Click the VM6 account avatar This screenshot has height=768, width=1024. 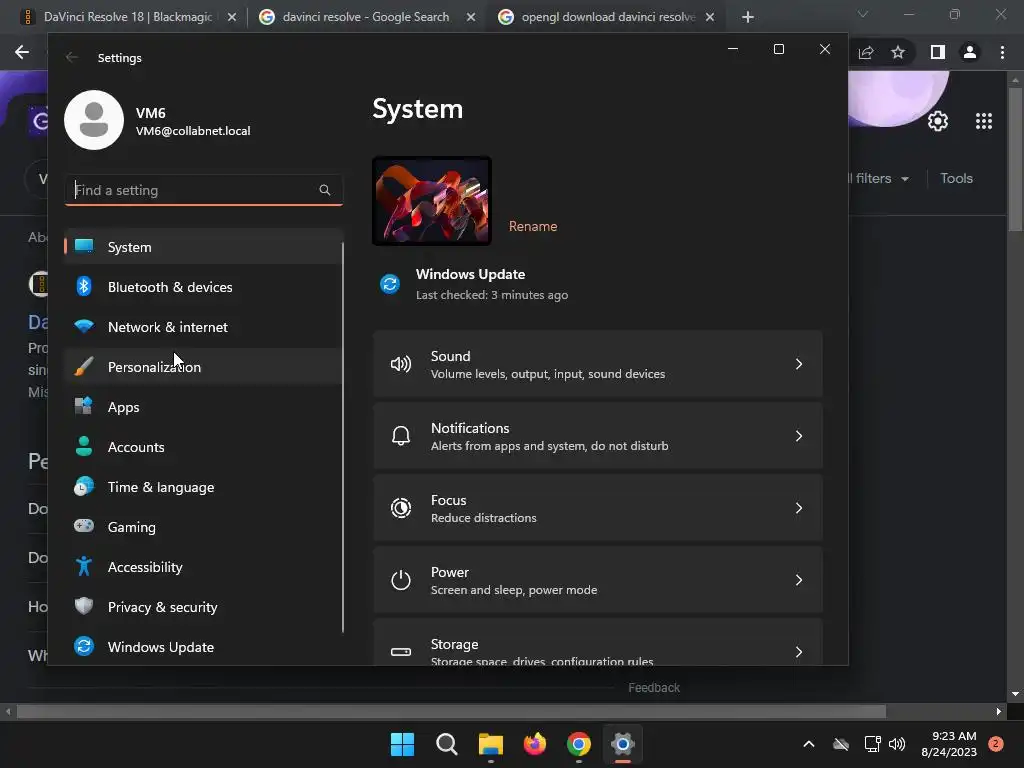point(94,120)
